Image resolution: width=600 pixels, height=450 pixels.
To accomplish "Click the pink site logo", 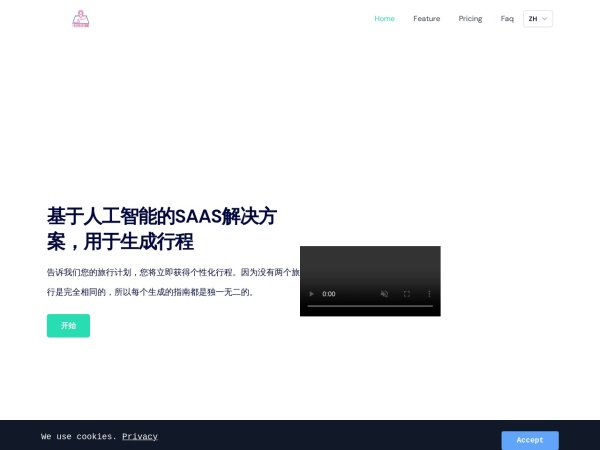I will point(81,18).
